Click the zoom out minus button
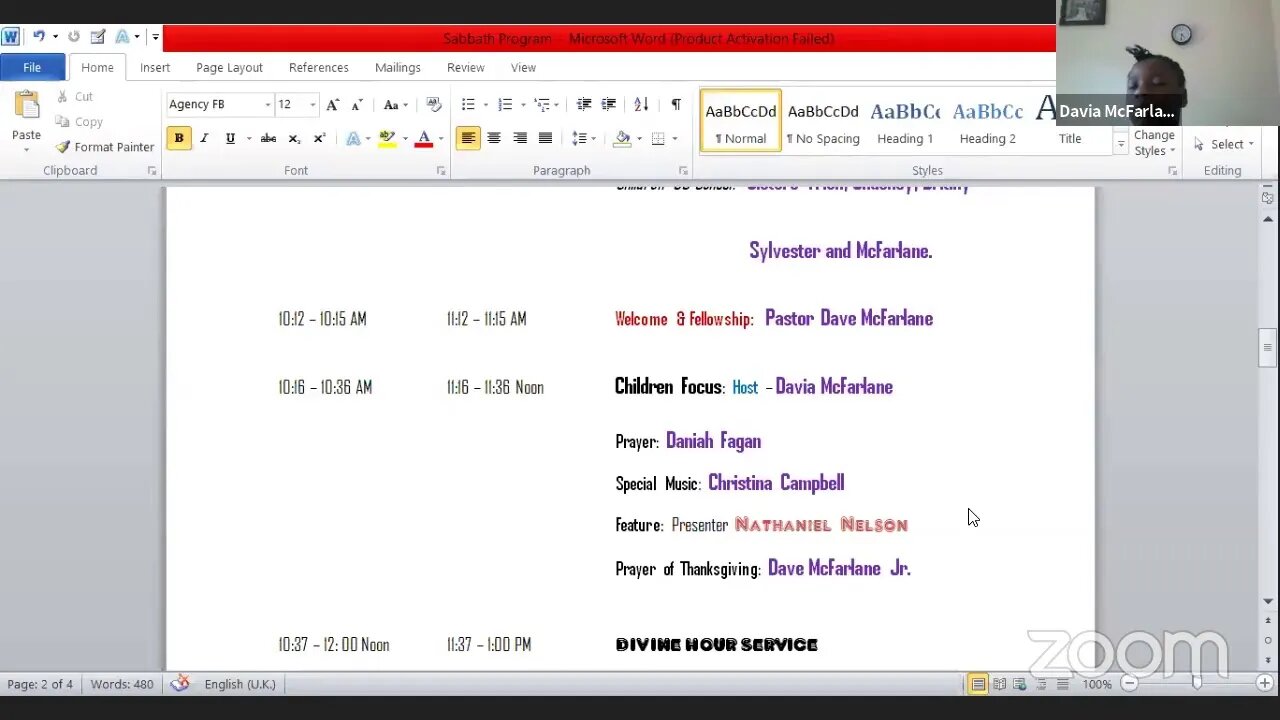Screen dimensions: 1280x720 coord(1129,684)
